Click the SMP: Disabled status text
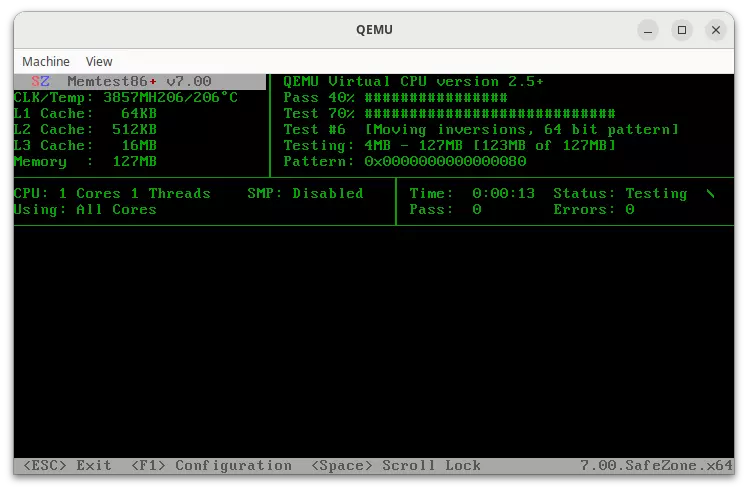 305,193
